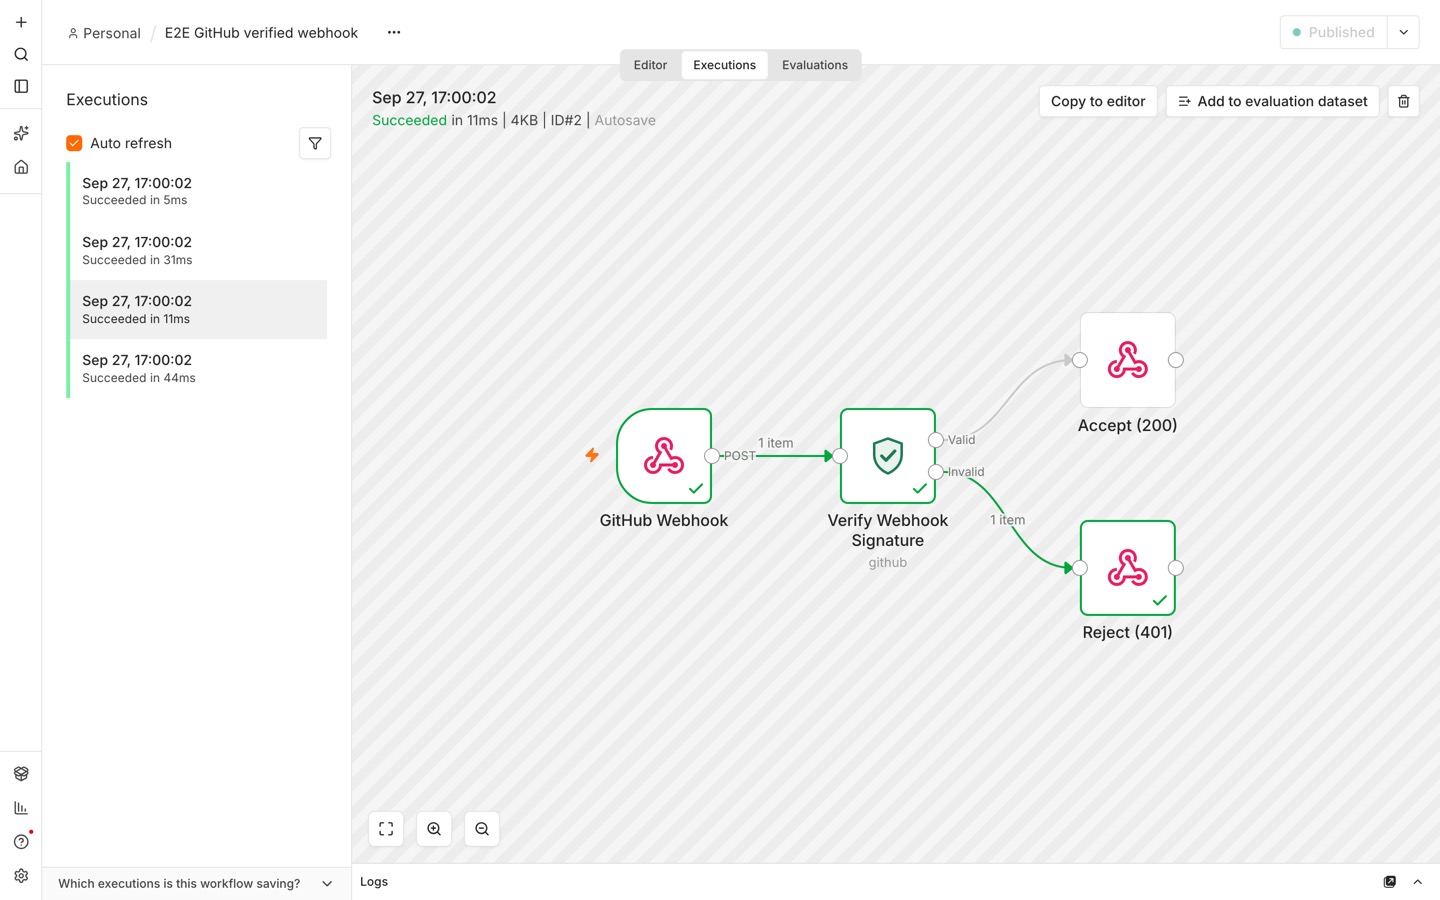
Task: Select execution that succeeded in 31ms
Action: click(x=198, y=250)
